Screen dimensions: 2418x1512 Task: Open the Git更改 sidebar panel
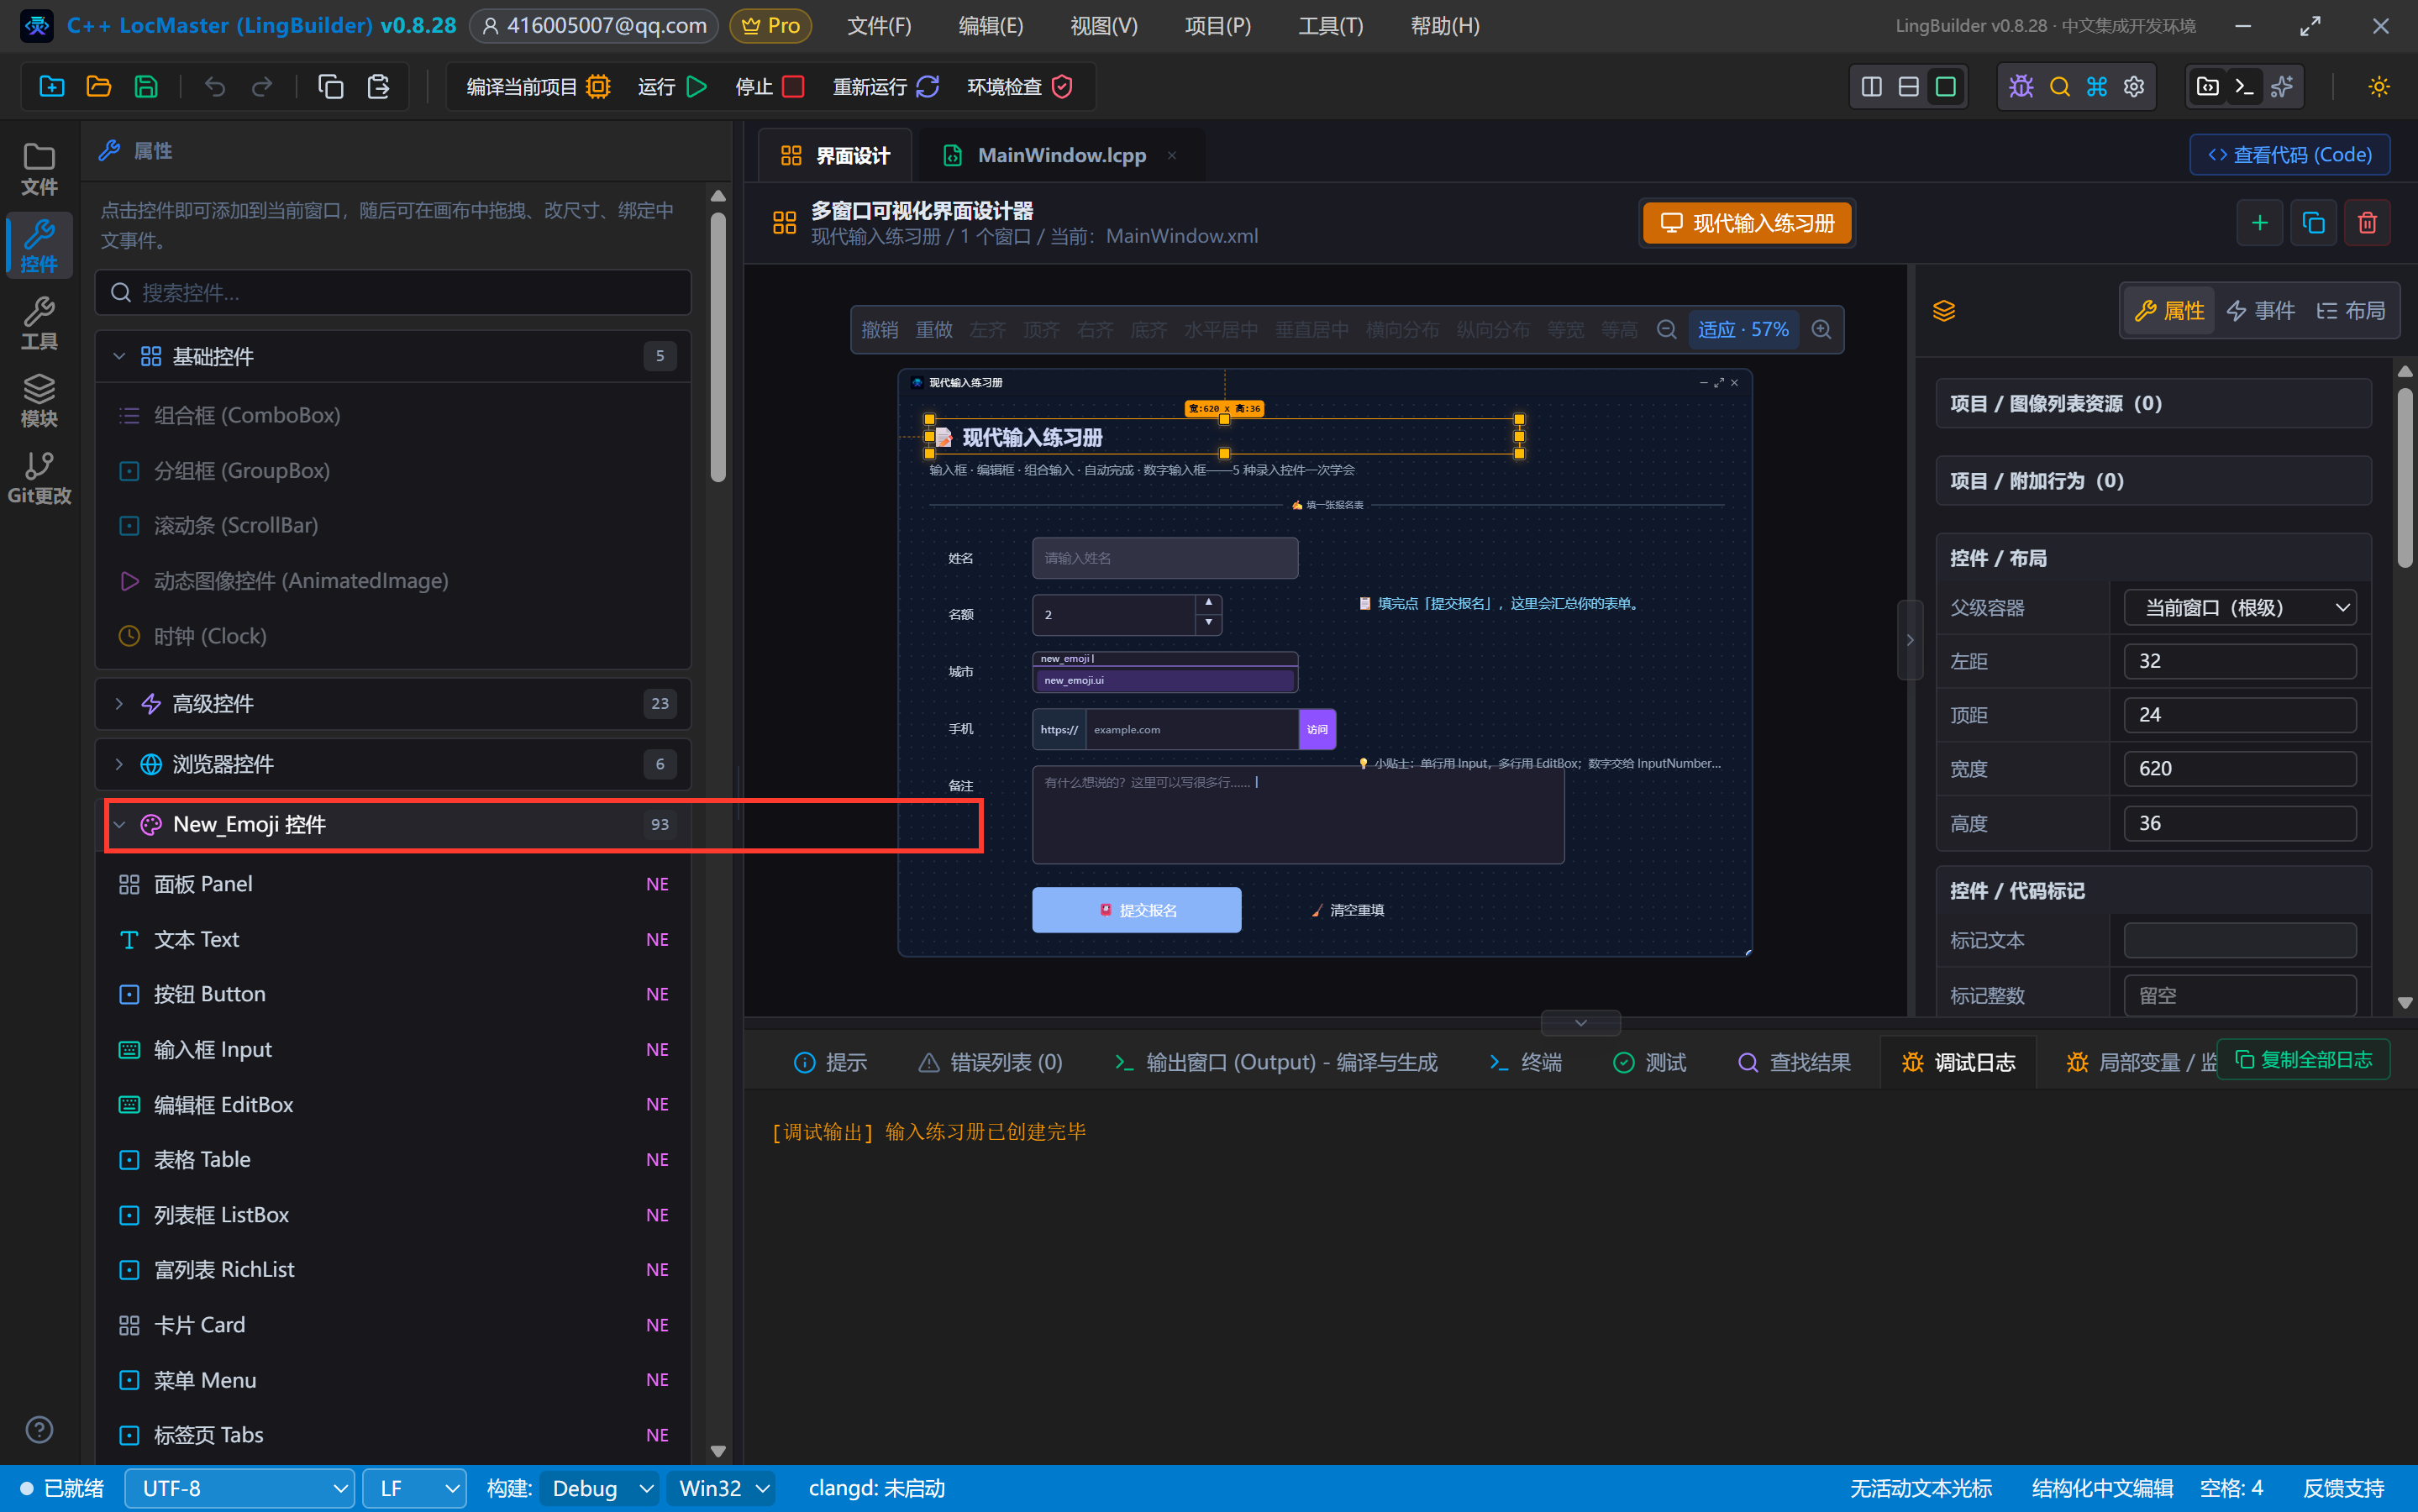point(39,478)
